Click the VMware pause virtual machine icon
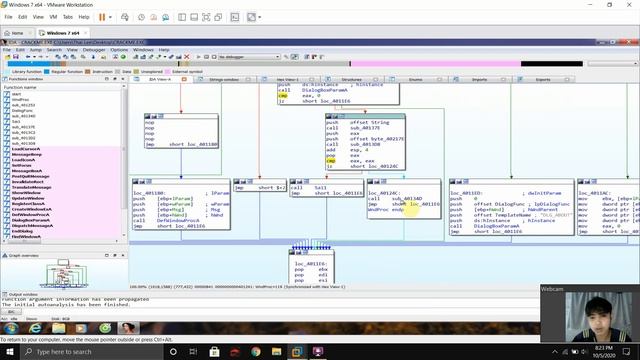Viewport: 640px width, 360px height. tap(102, 17)
